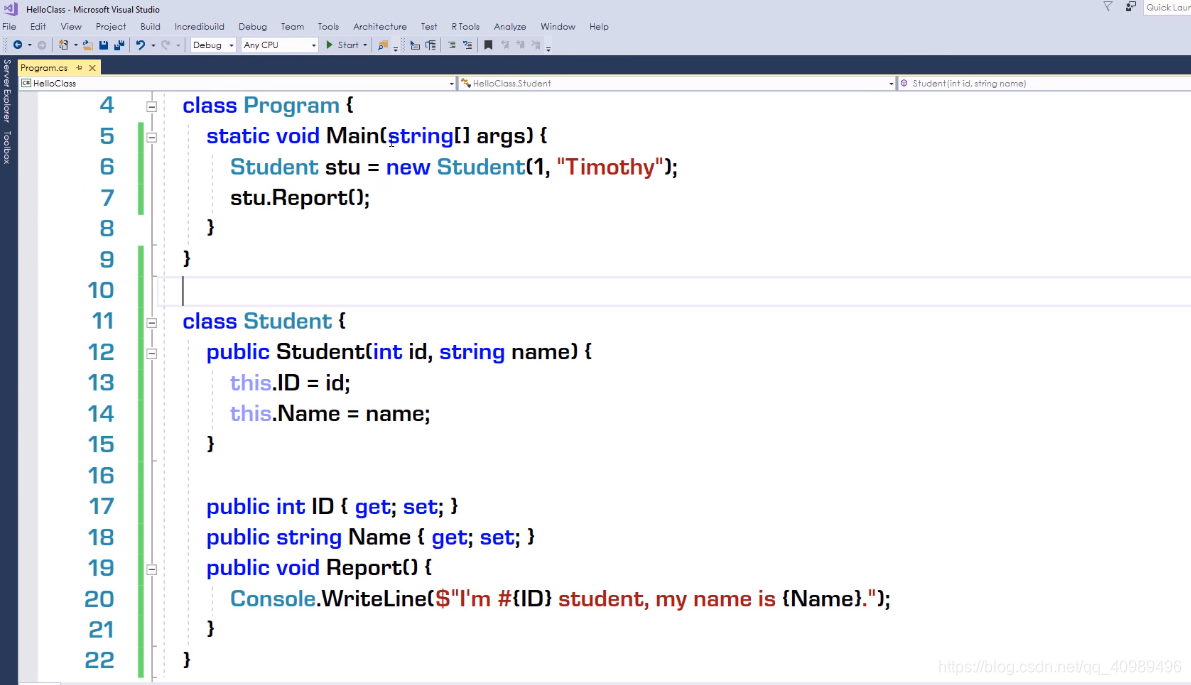
Task: Click Console on line 20
Action: (273, 598)
